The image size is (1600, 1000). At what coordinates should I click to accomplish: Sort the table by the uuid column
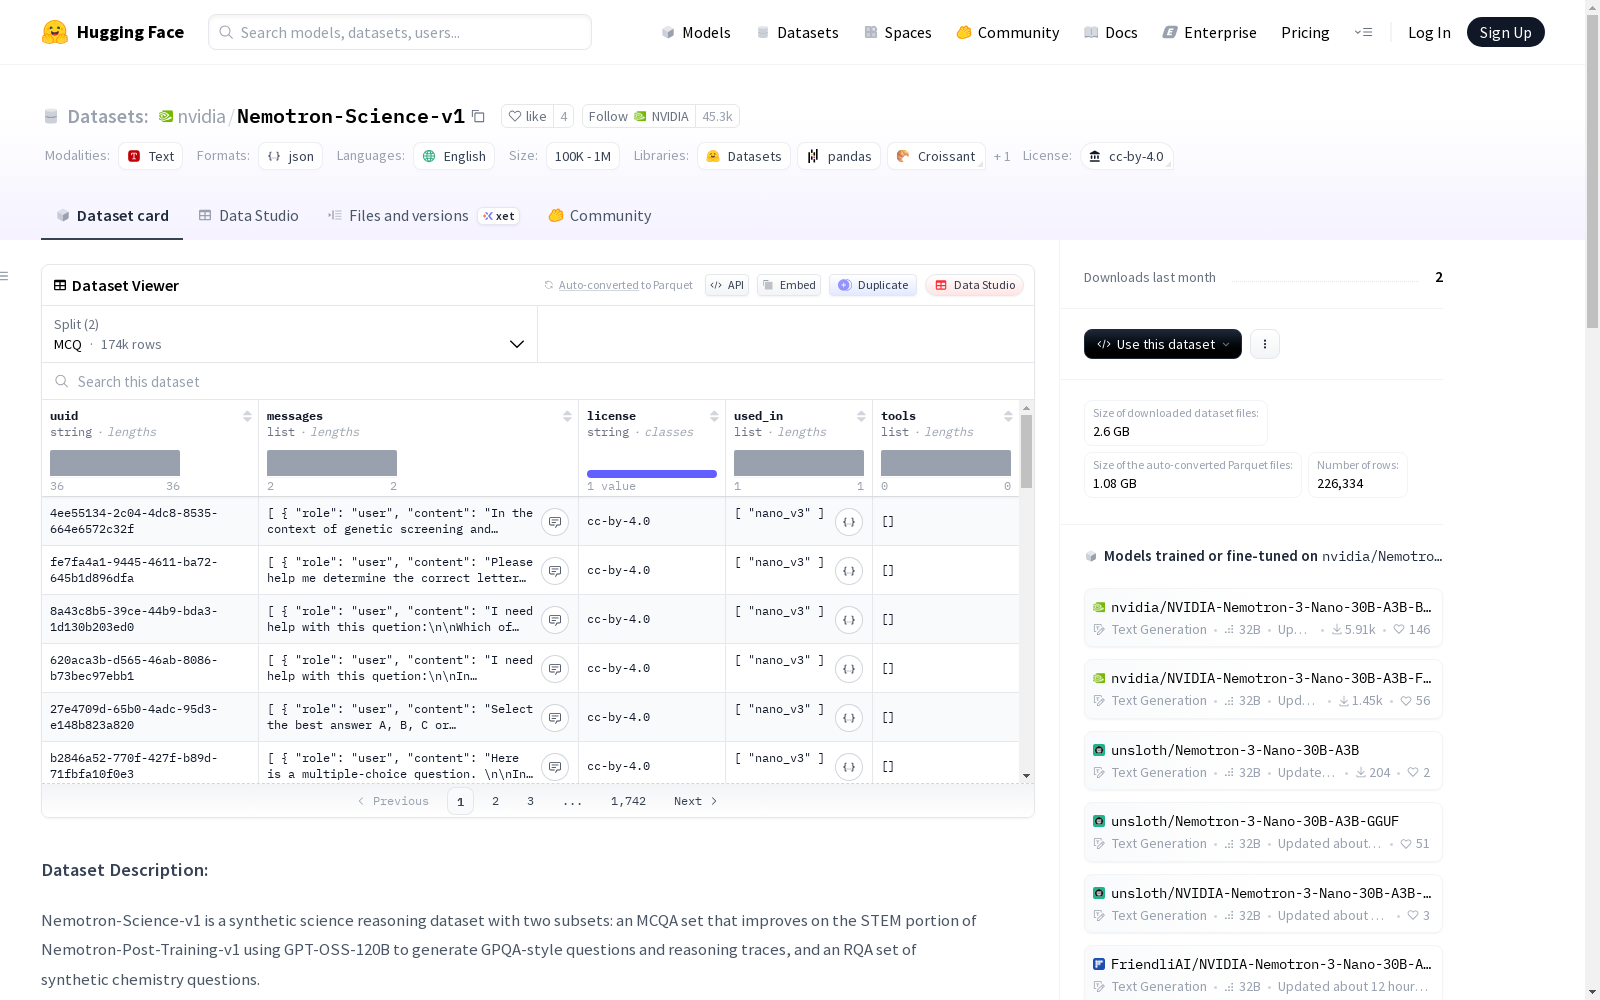tap(247, 416)
